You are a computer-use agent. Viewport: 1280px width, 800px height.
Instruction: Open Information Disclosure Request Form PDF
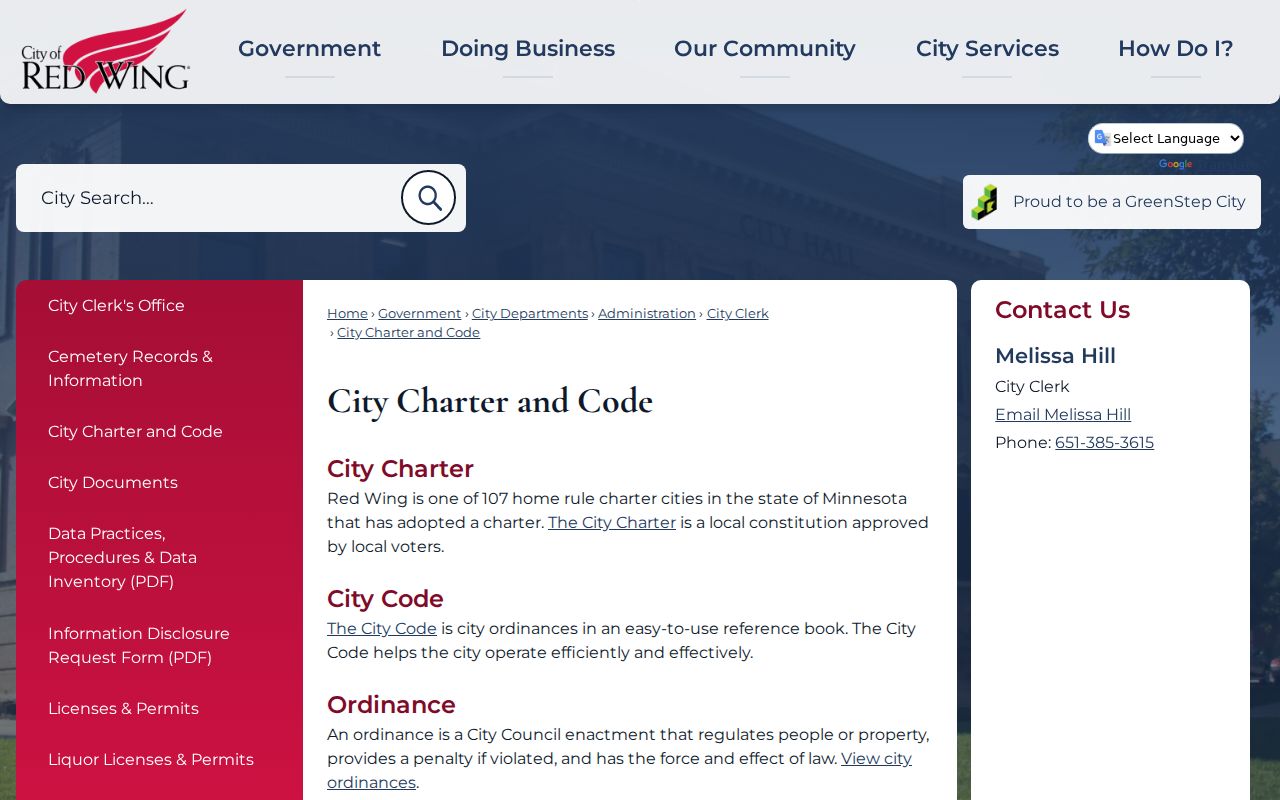tap(139, 646)
